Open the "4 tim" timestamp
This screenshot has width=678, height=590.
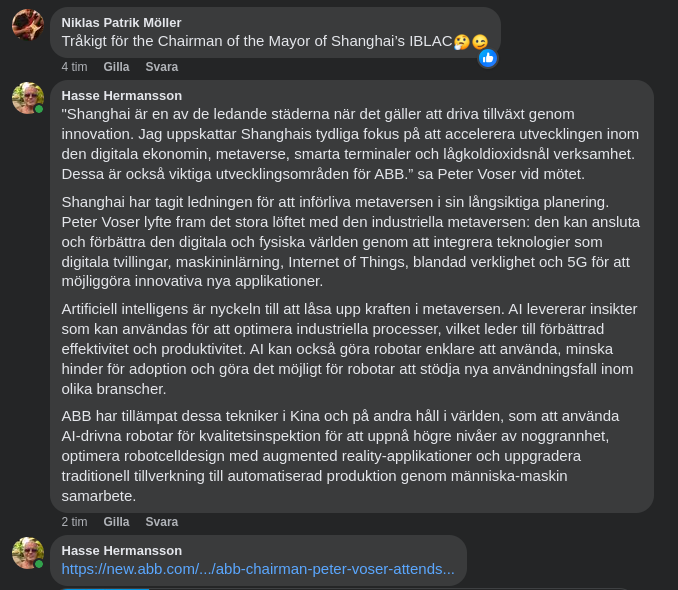74,67
